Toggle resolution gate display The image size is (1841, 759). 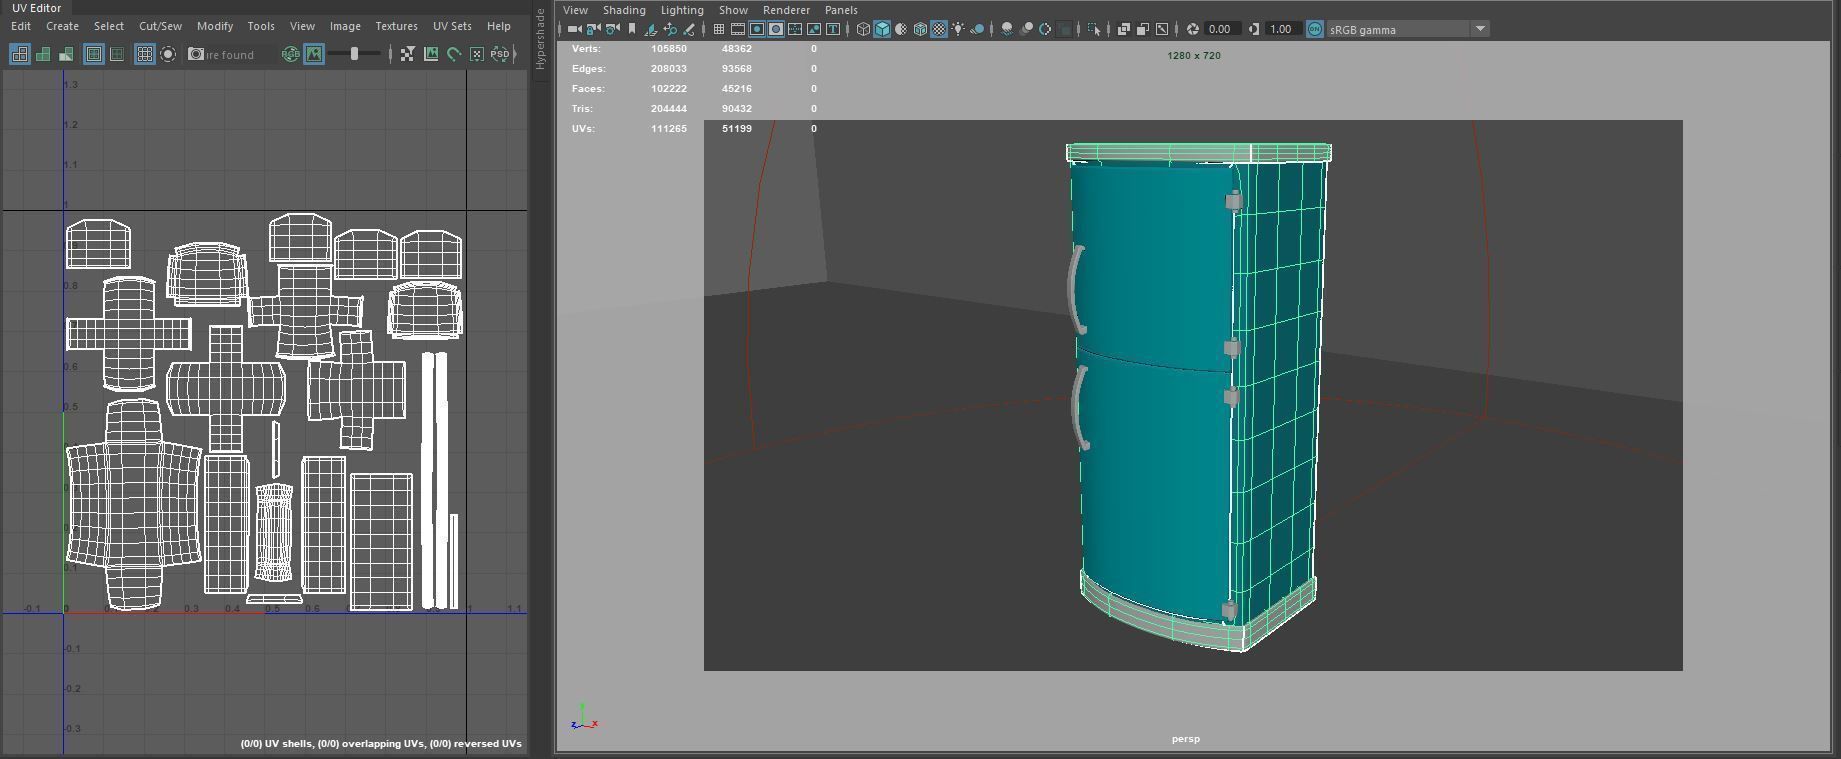pyautogui.click(x=757, y=29)
